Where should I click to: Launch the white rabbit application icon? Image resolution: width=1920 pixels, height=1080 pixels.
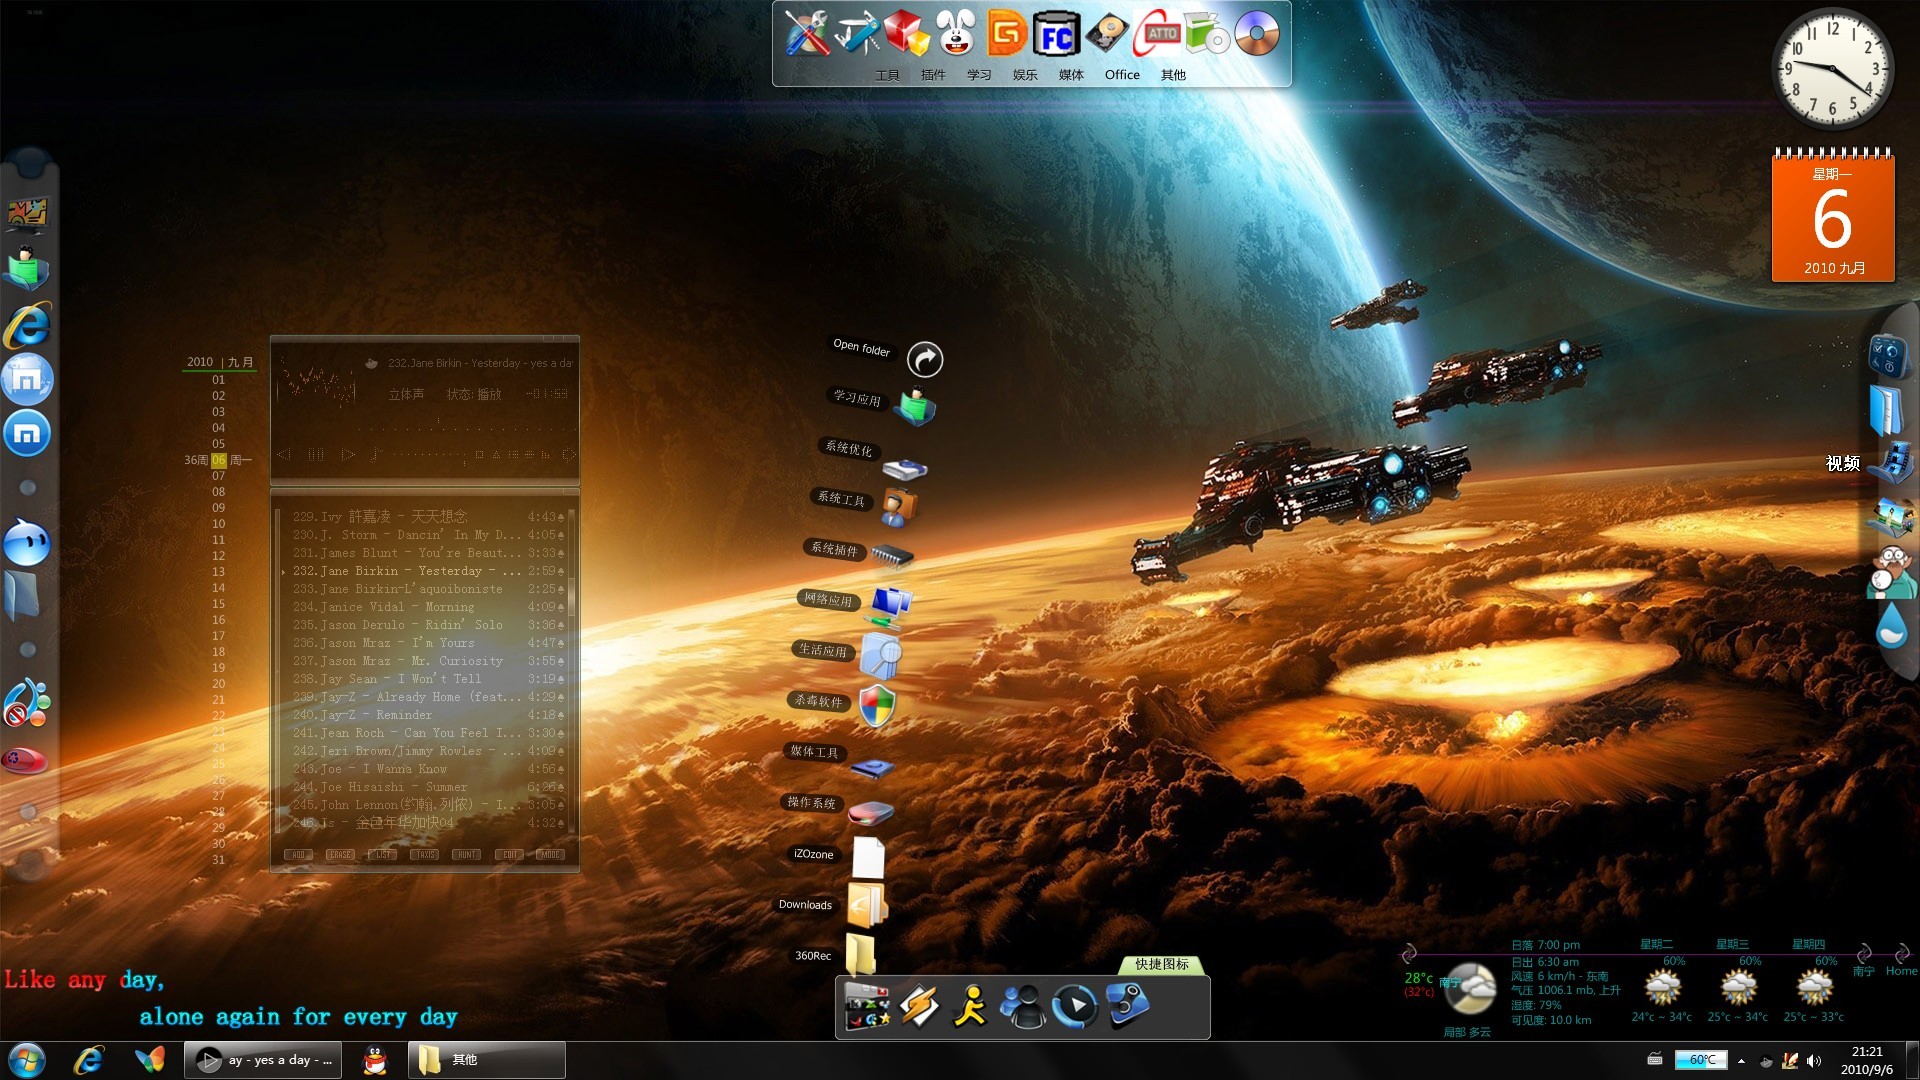click(x=956, y=33)
